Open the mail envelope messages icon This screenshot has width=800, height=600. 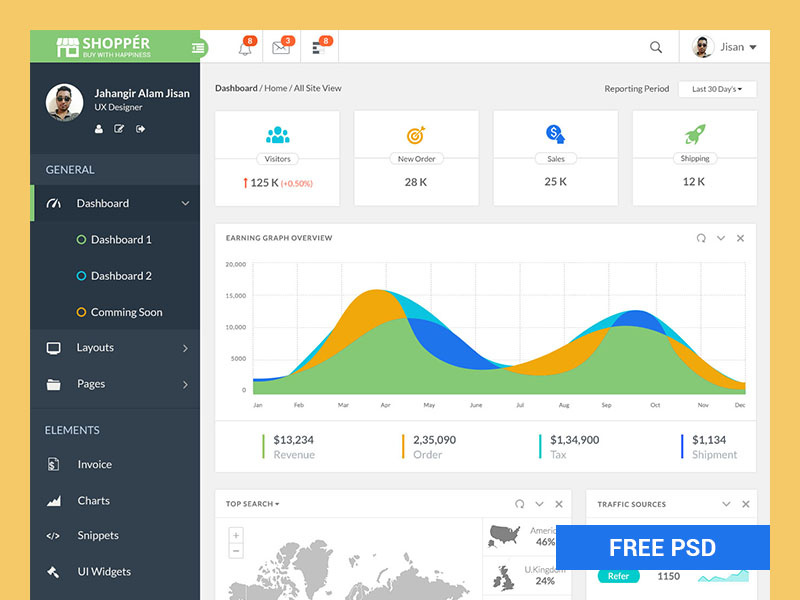281,48
